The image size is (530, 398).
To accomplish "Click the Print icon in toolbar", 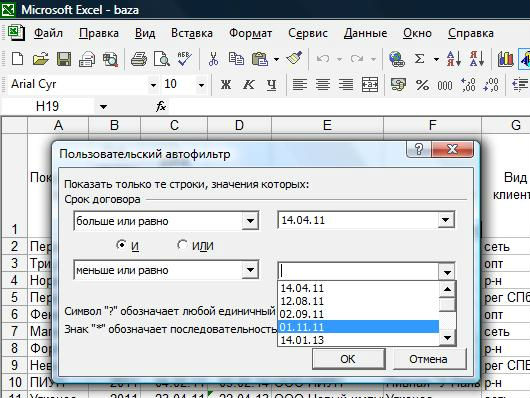I will click(139, 59).
